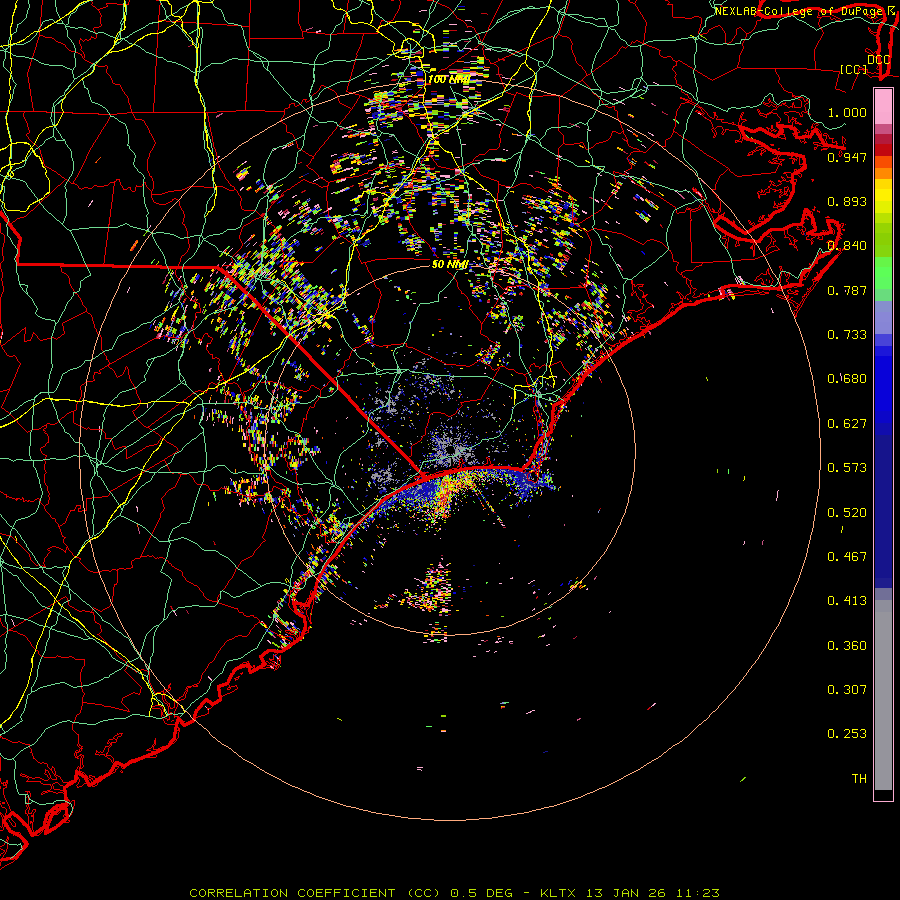Image resolution: width=900 pixels, height=900 pixels.
Task: Click the DCC product label
Action: click(x=878, y=60)
